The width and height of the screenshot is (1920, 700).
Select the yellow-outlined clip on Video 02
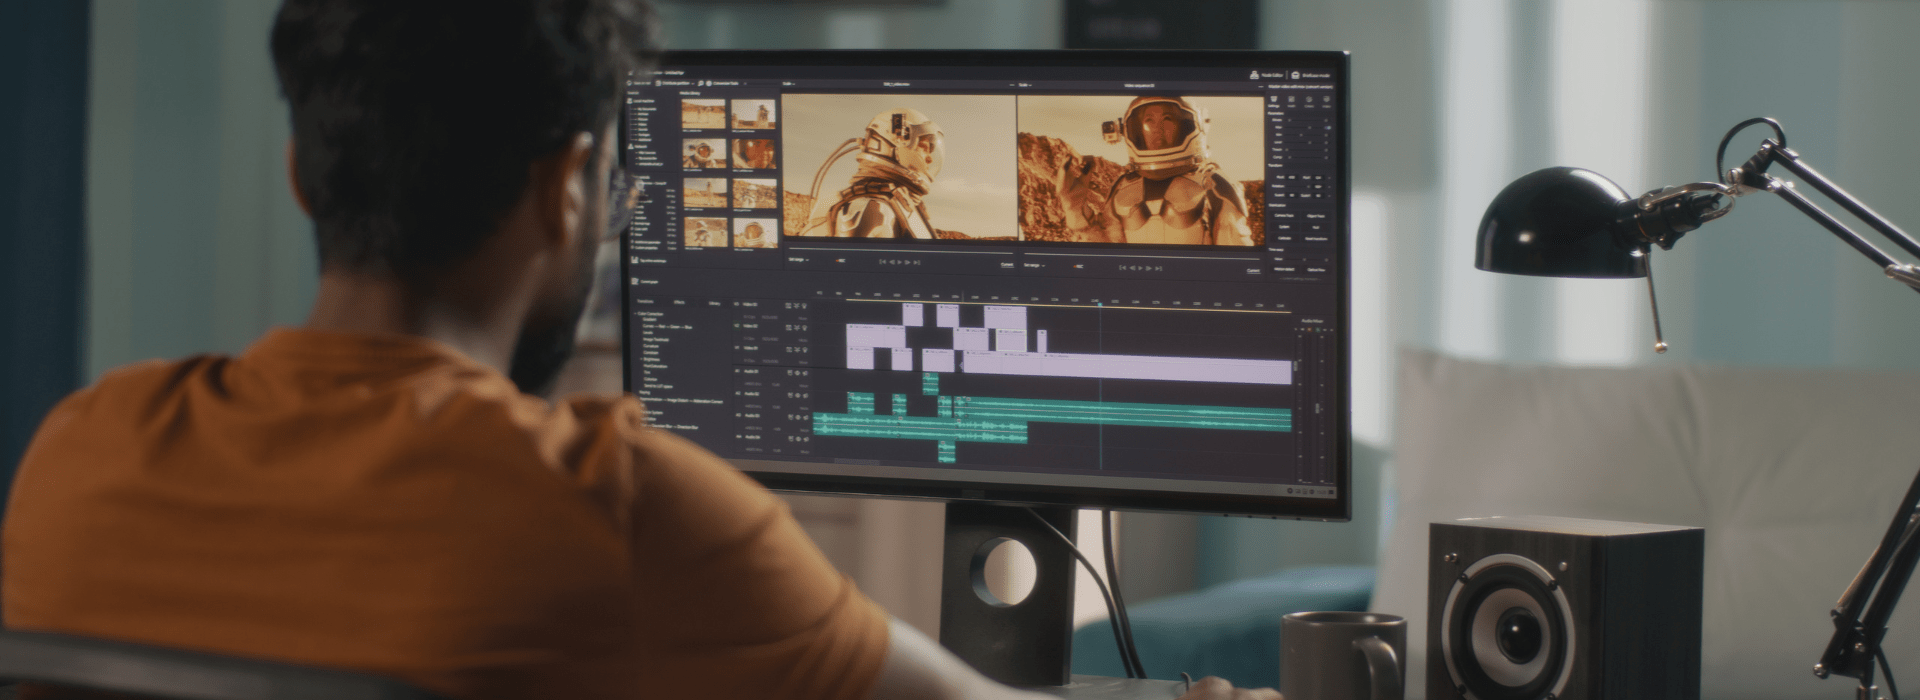pyautogui.click(x=1011, y=340)
